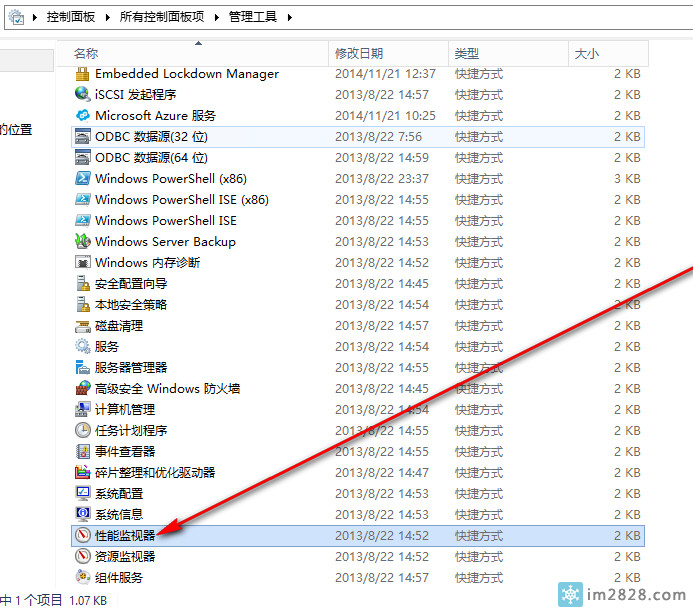693x612 pixels.
Task: Open the Windows Server Backup icon
Action: [x=82, y=241]
